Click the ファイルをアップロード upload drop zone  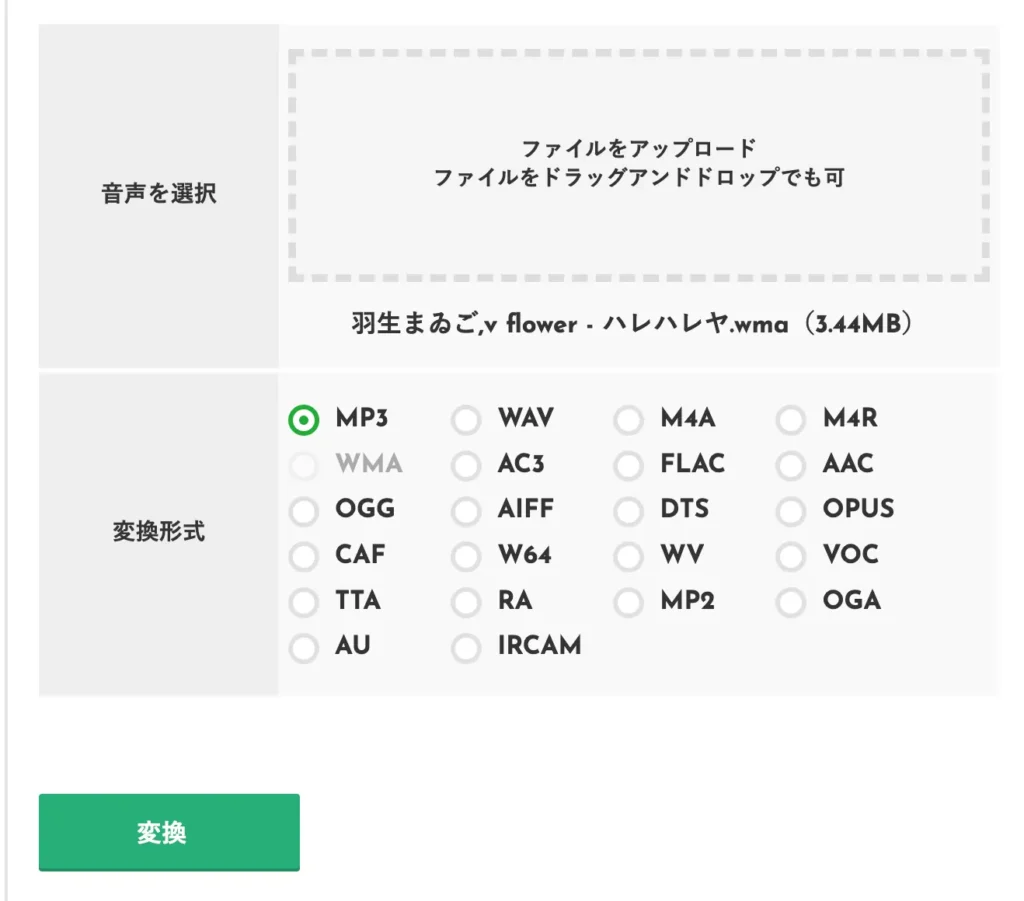639,164
